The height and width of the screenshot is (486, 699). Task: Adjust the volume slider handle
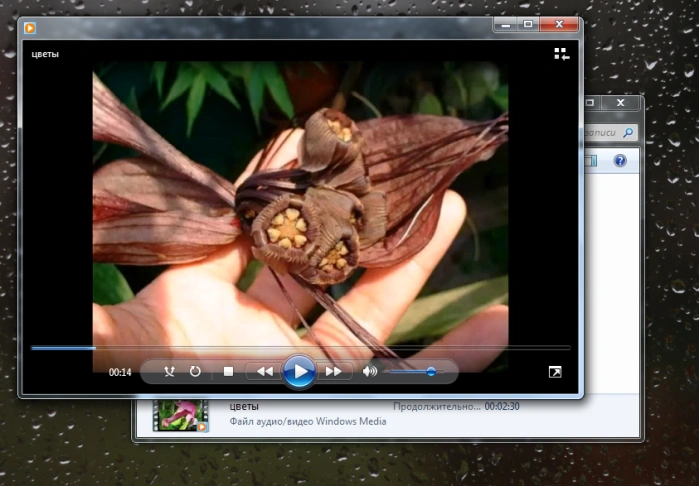(431, 371)
